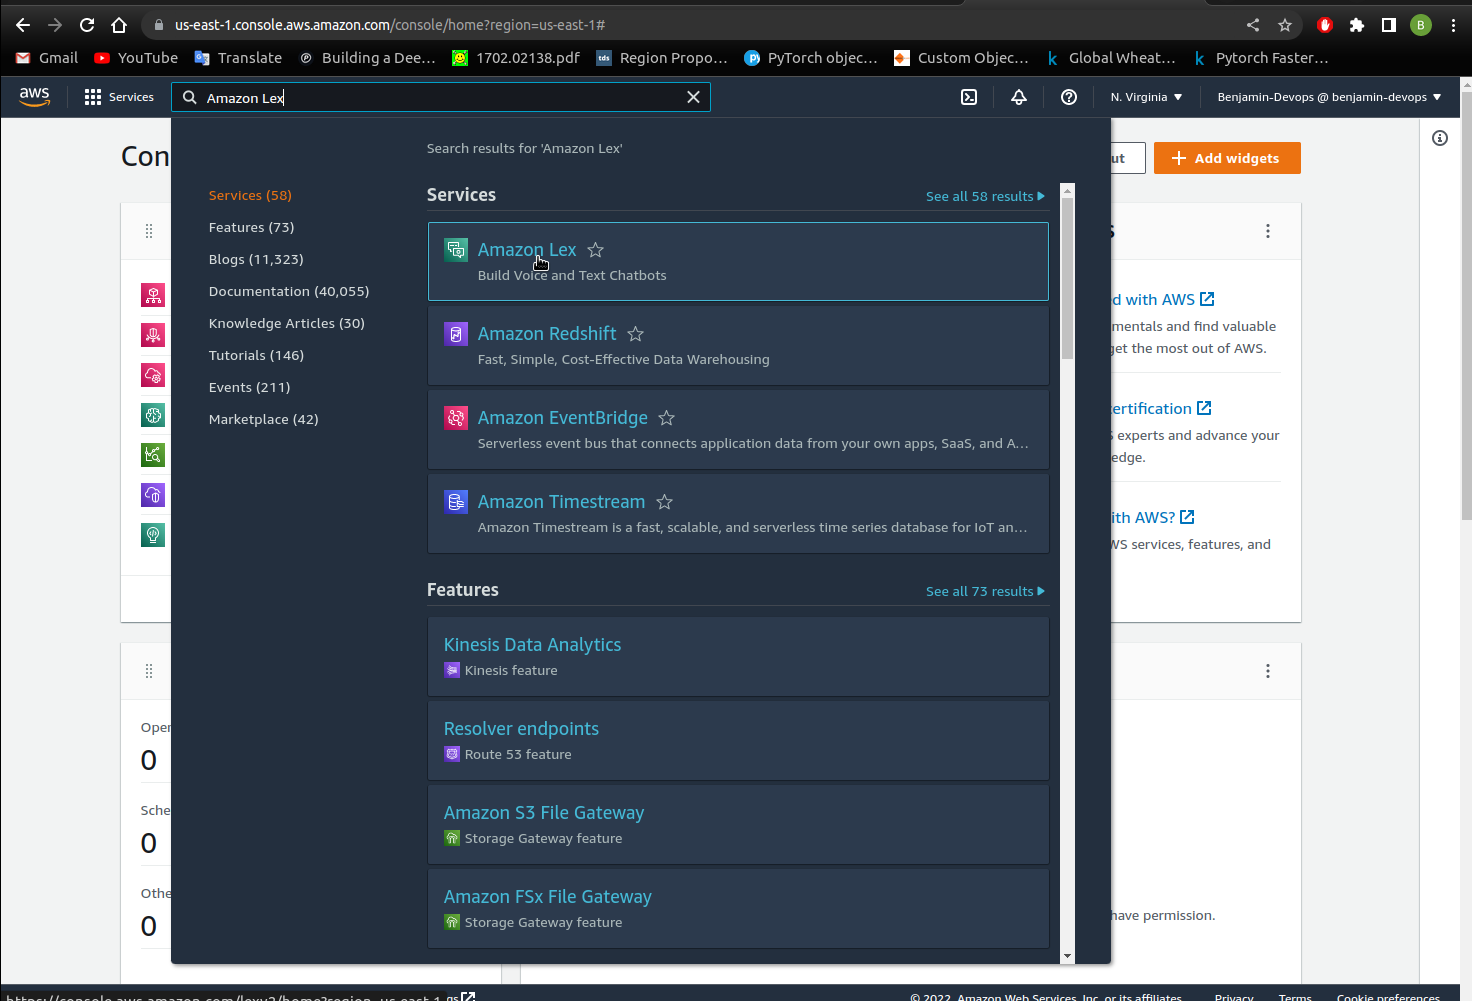Image resolution: width=1472 pixels, height=1001 pixels.
Task: Filter results by Knowledge Articles (30)
Action: [286, 323]
